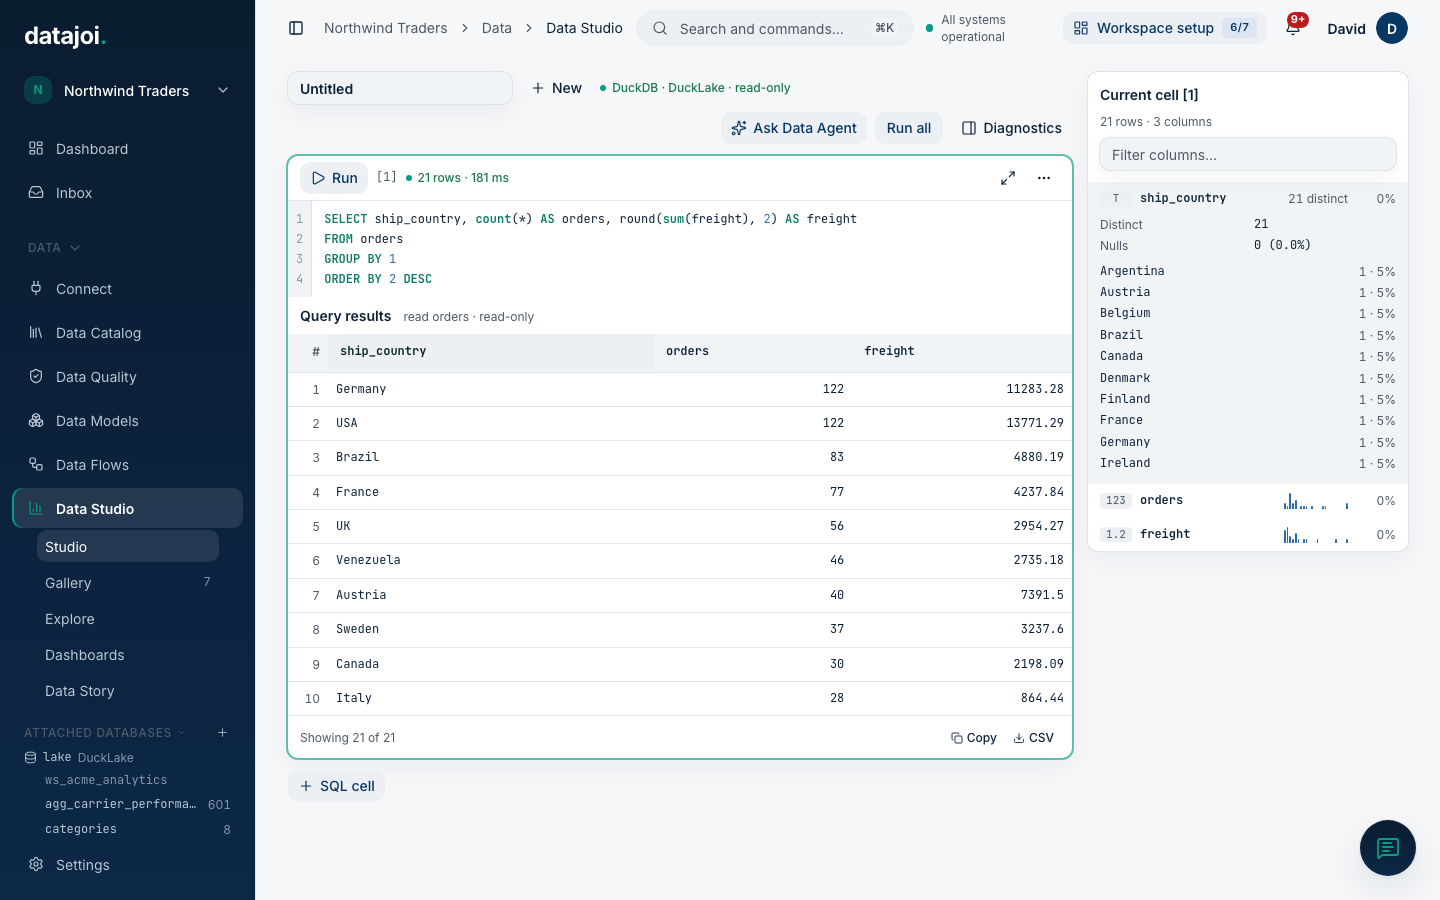The width and height of the screenshot is (1440, 900).
Task: Click the Run all button
Action: tap(909, 128)
